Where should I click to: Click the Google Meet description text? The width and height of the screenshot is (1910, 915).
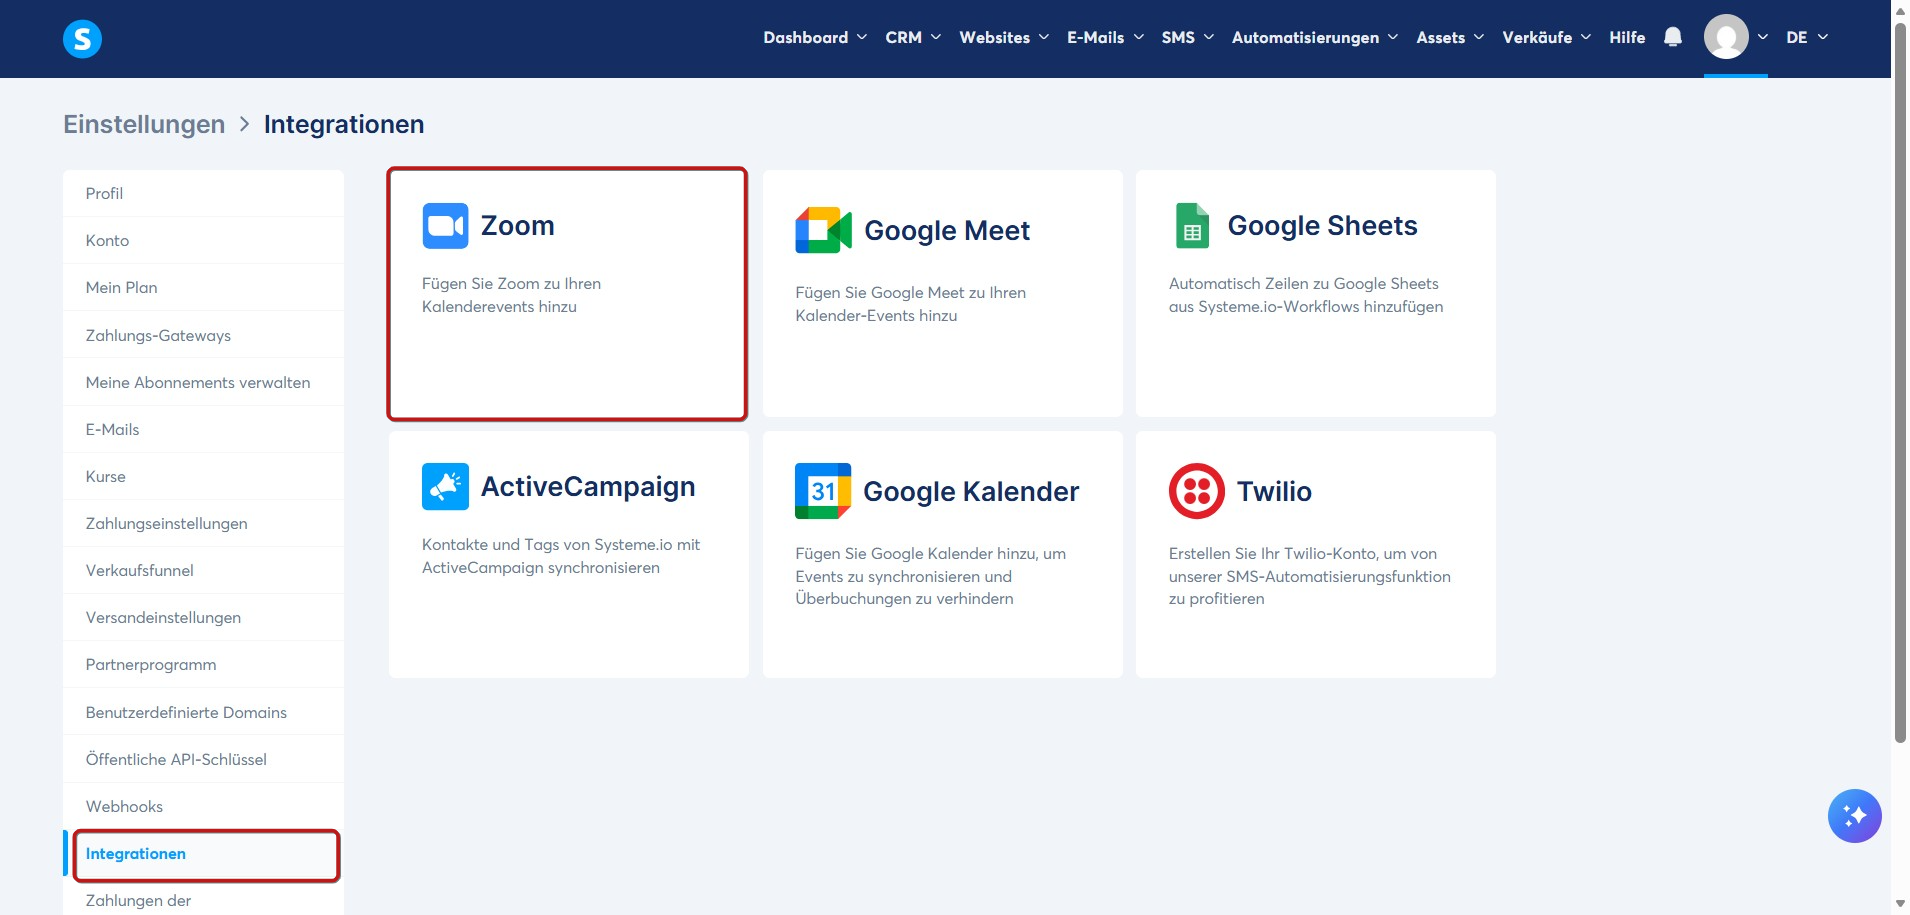tap(911, 304)
